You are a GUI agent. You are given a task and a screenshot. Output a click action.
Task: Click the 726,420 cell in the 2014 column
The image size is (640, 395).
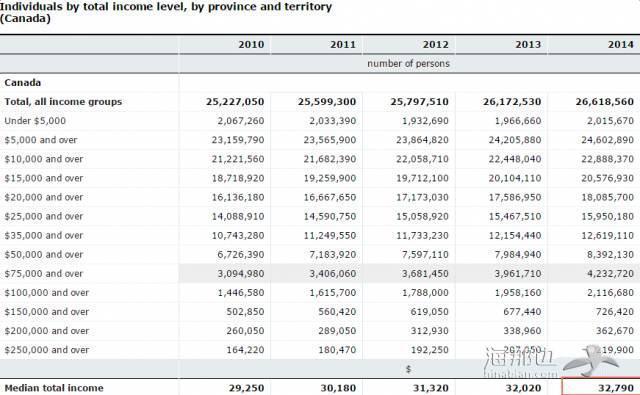(615, 312)
